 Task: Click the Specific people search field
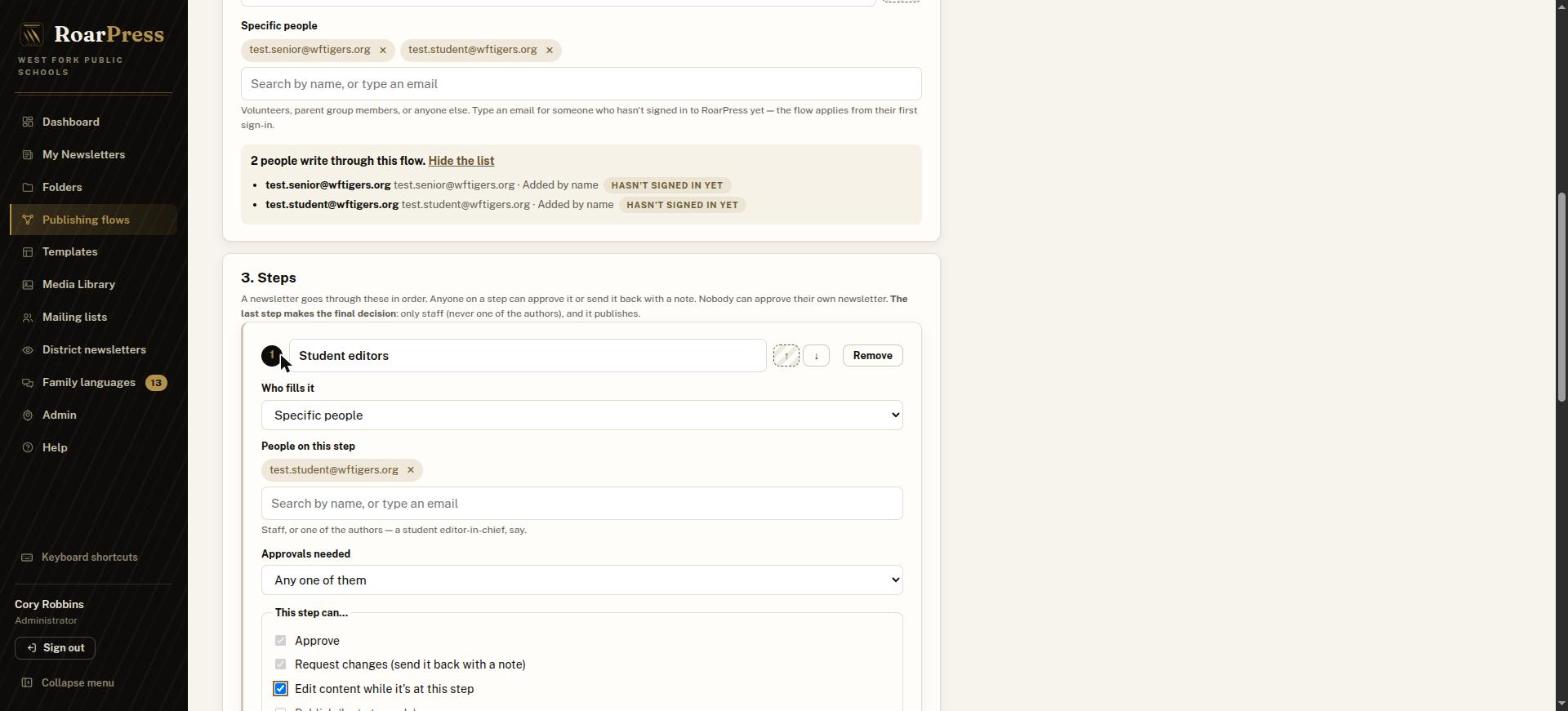pos(581,84)
